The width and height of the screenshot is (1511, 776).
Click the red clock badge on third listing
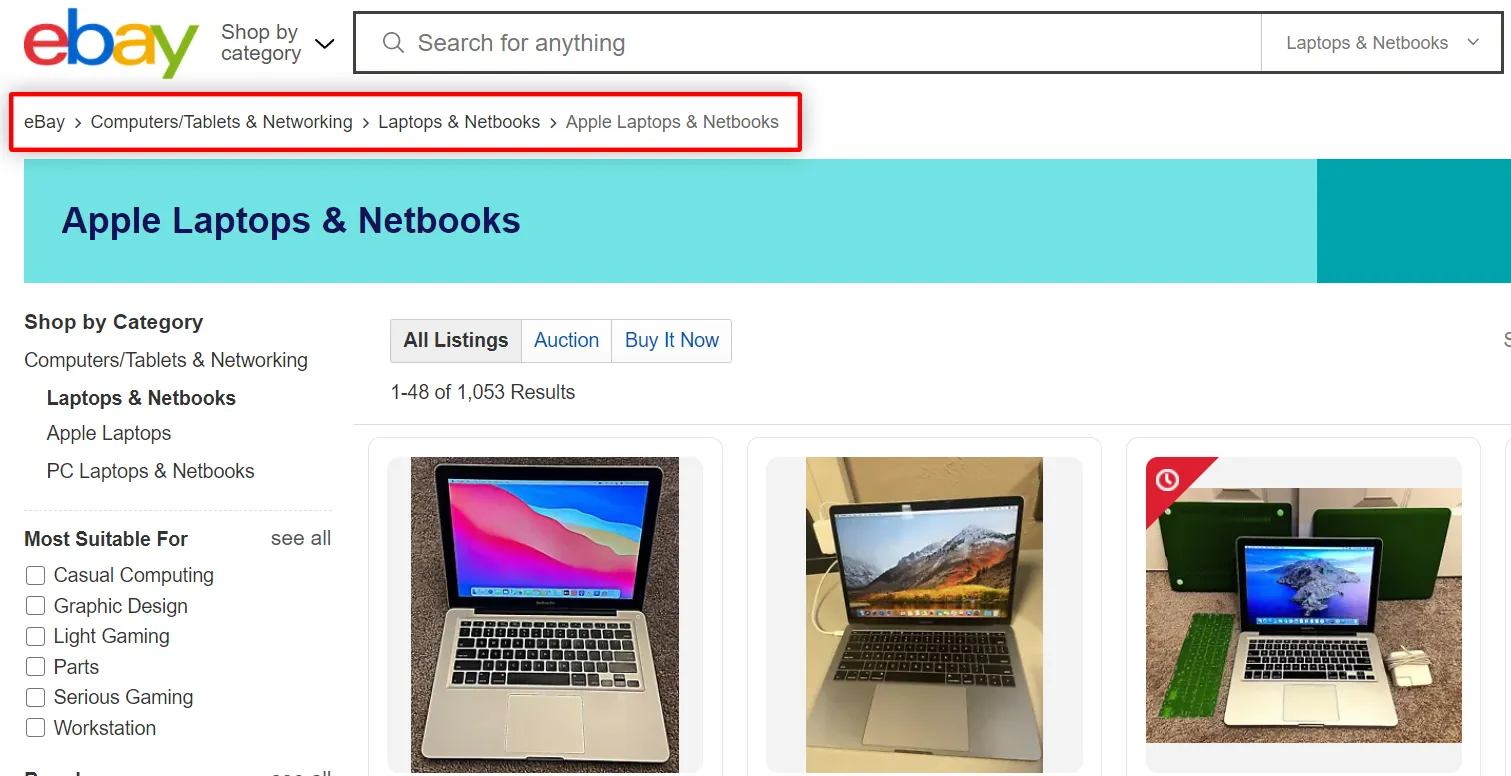pos(1167,481)
